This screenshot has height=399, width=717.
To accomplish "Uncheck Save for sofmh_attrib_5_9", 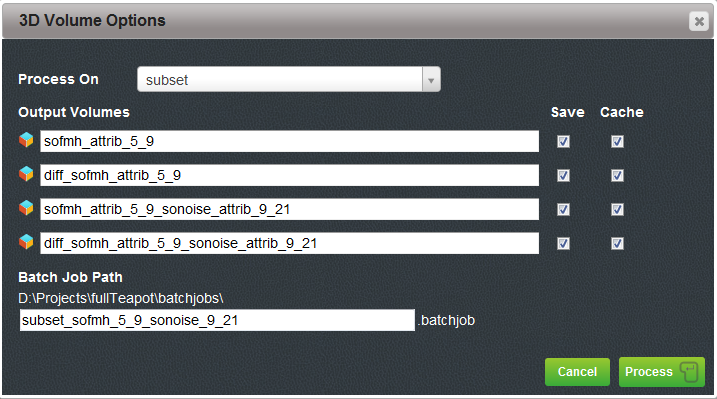I will (563, 142).
